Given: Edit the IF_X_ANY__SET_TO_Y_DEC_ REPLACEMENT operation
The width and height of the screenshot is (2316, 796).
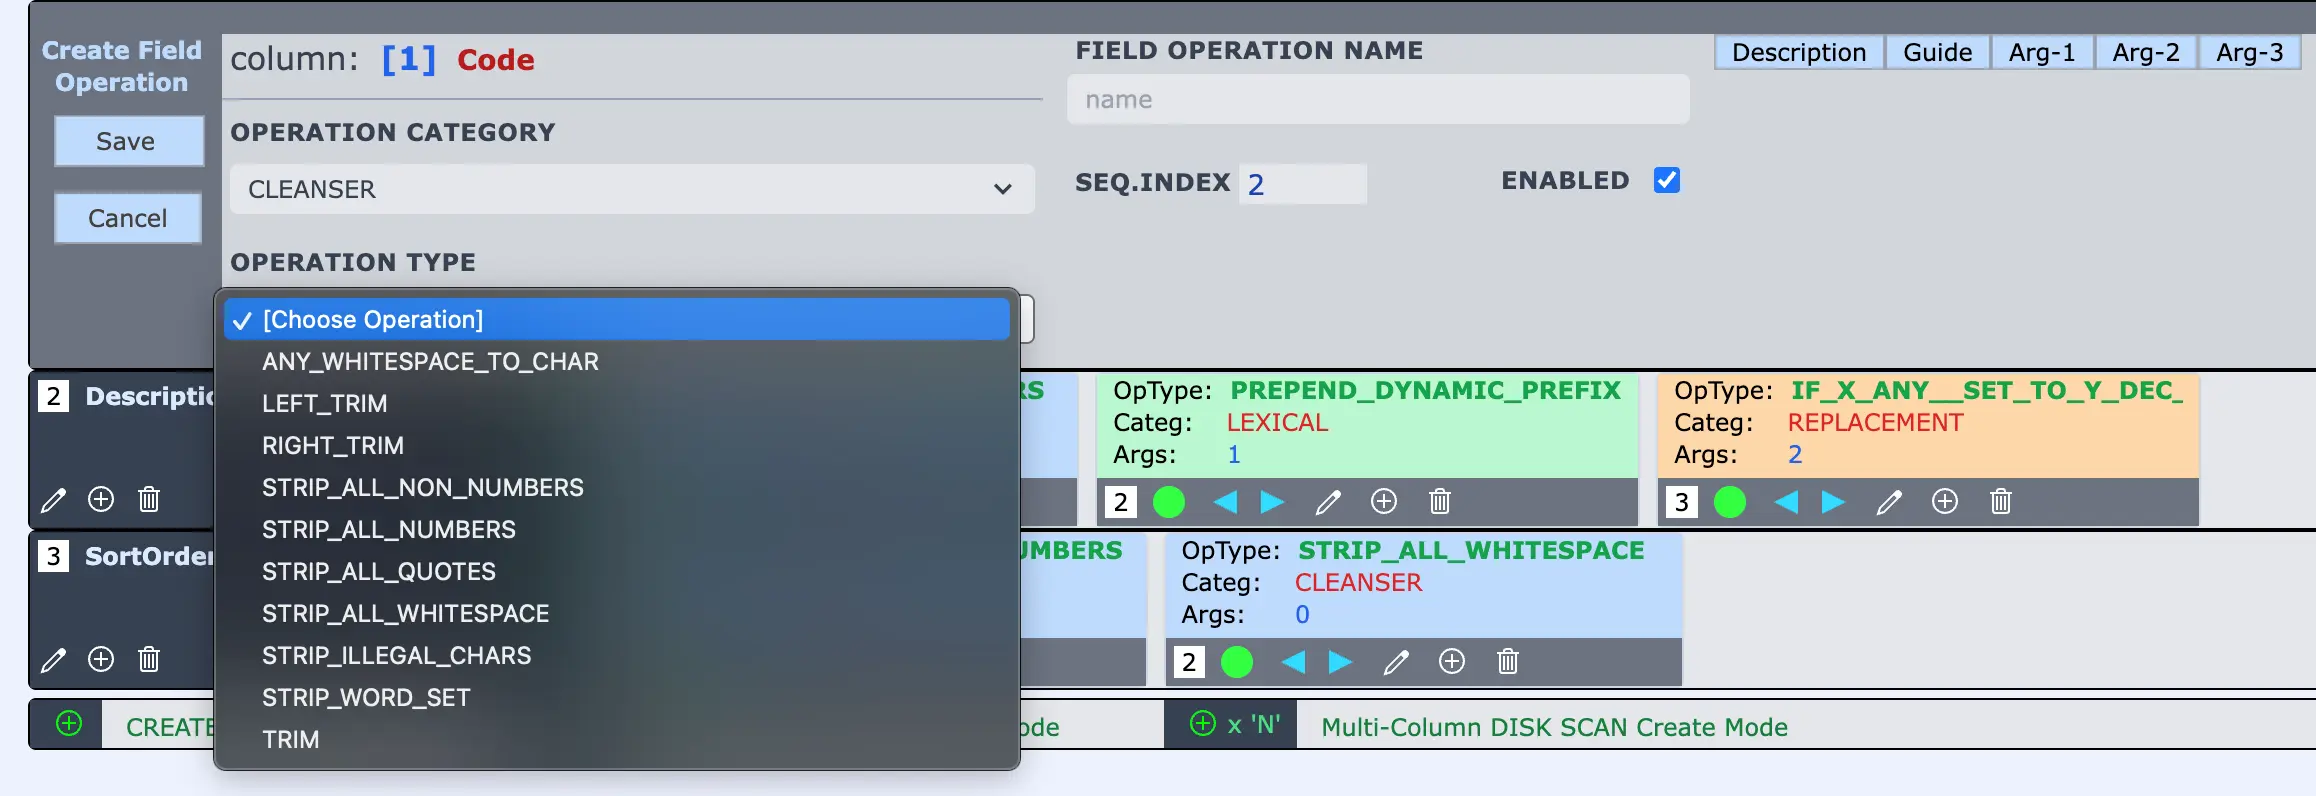Looking at the screenshot, I should (x=1889, y=501).
